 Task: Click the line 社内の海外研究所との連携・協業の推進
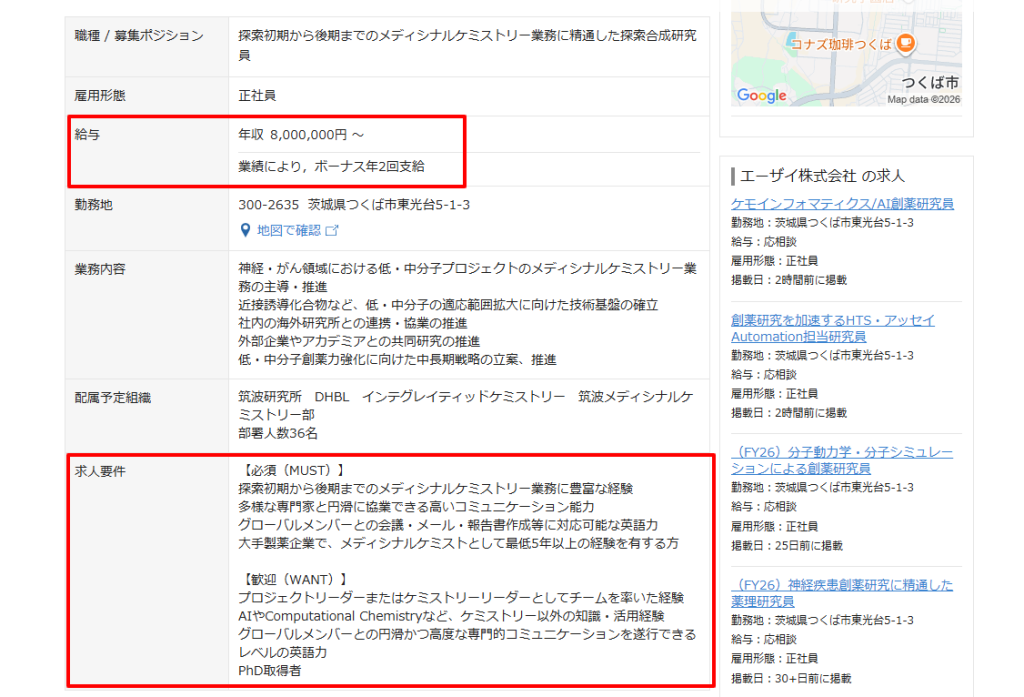(x=353, y=323)
